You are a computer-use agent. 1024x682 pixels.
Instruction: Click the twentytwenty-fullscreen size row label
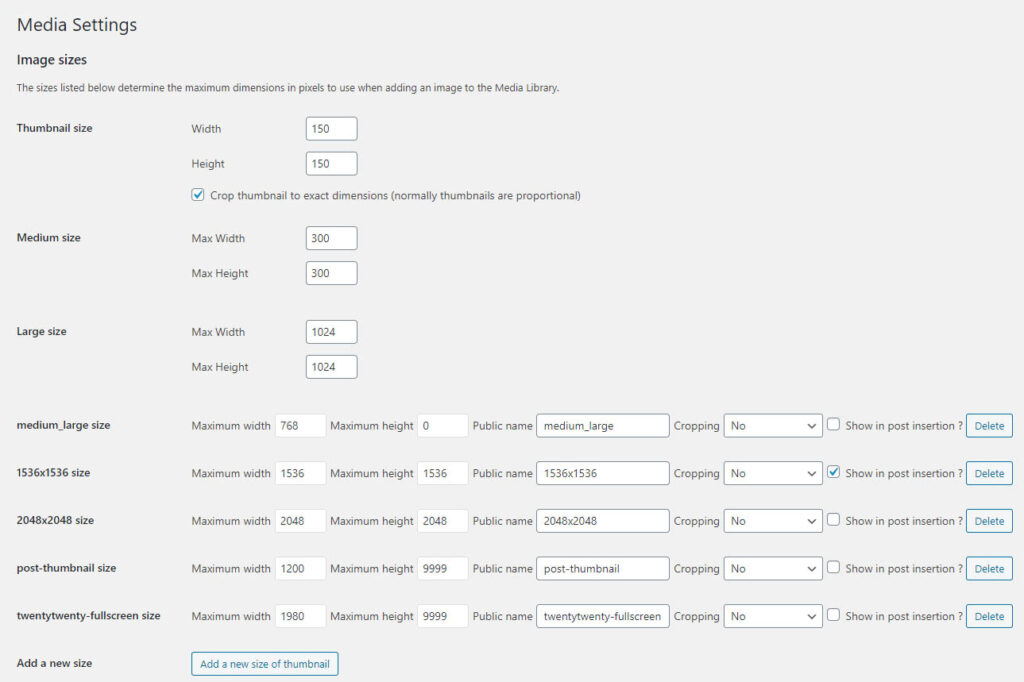88,615
